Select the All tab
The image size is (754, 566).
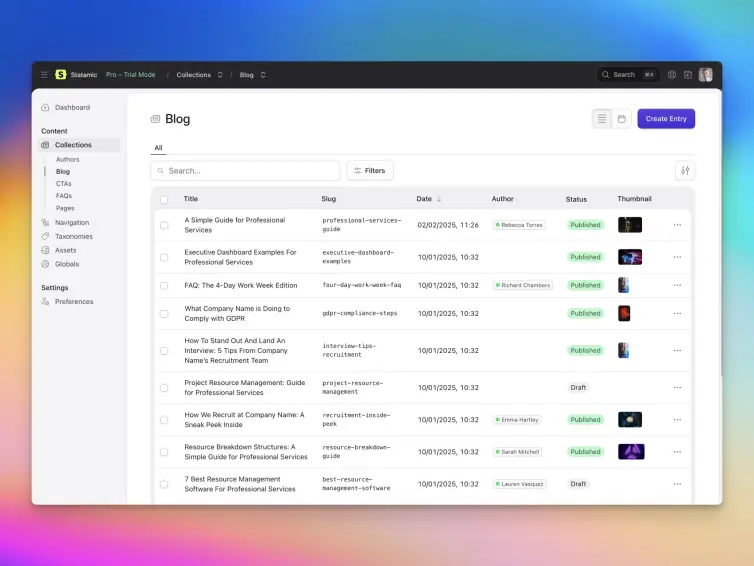pos(158,148)
